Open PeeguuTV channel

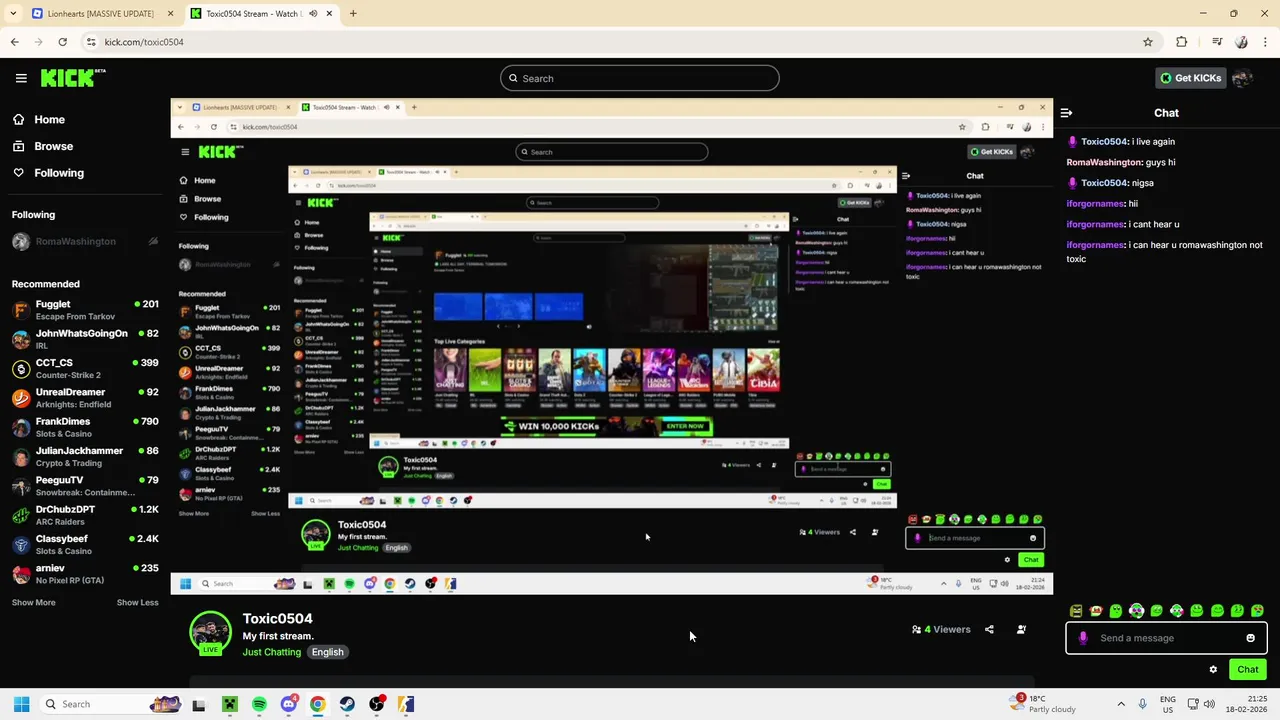point(85,486)
